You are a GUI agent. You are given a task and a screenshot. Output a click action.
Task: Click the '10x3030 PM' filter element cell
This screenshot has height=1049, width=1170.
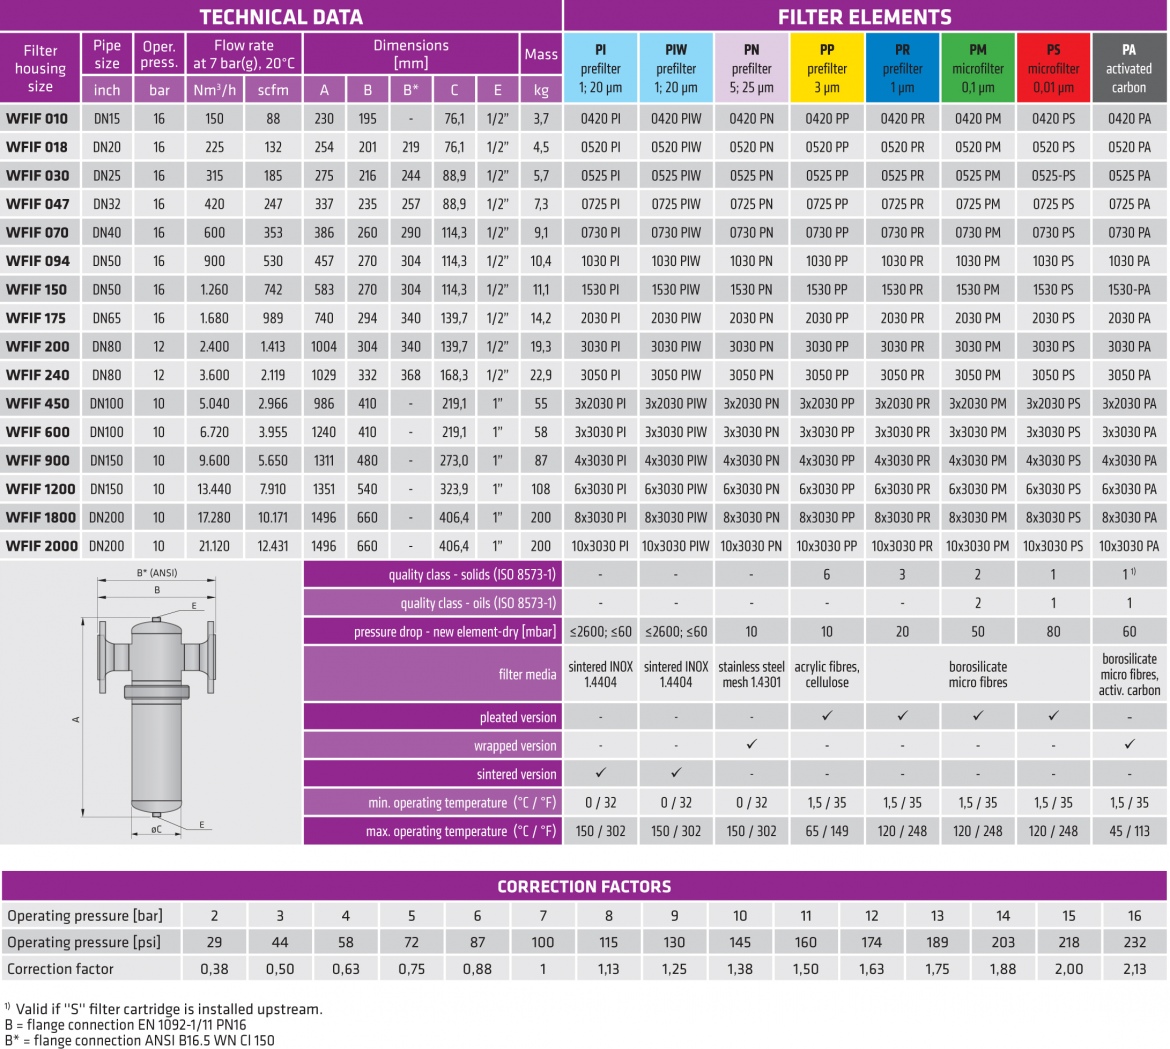[977, 546]
